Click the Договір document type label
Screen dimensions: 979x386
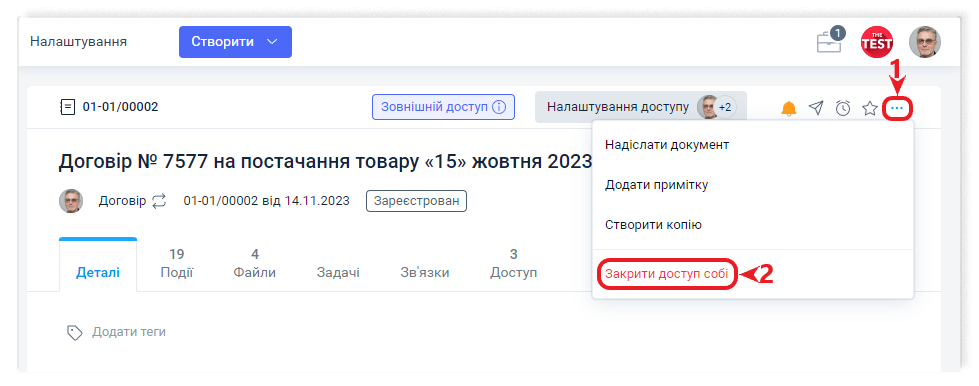click(x=122, y=201)
